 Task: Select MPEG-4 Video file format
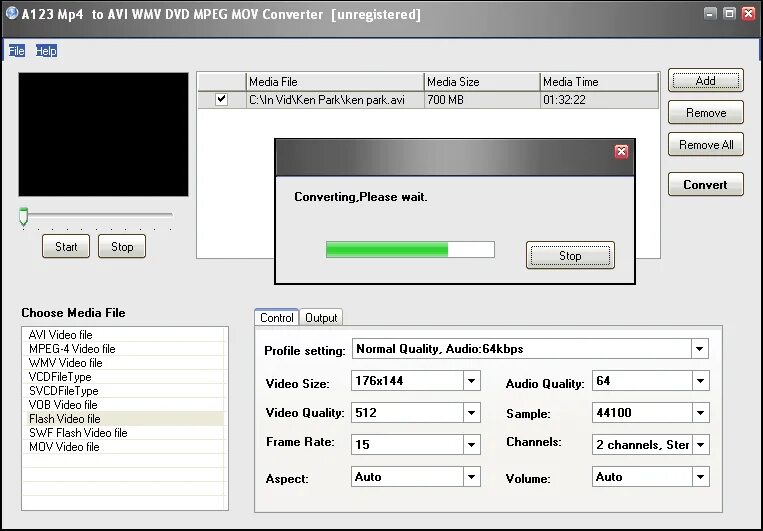pos(123,348)
